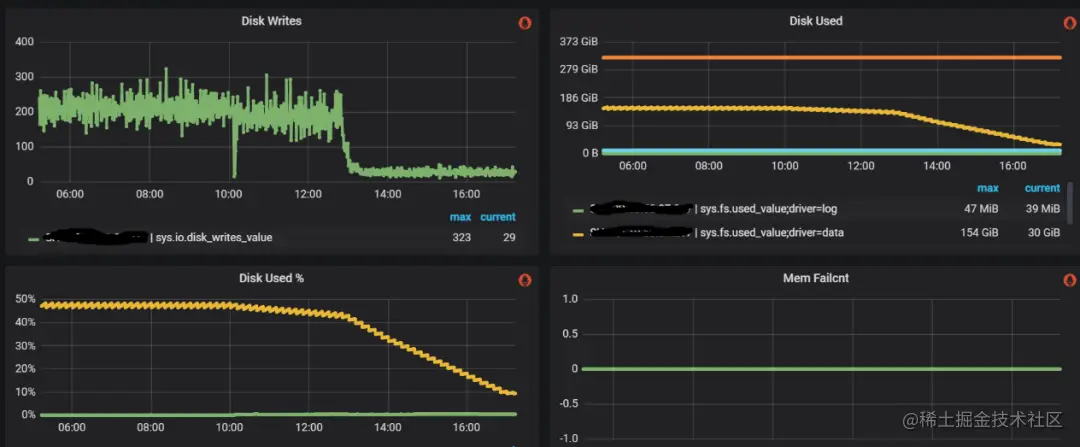
Task: Click the Disk Used legend scrollbar
Action: coord(1070,202)
